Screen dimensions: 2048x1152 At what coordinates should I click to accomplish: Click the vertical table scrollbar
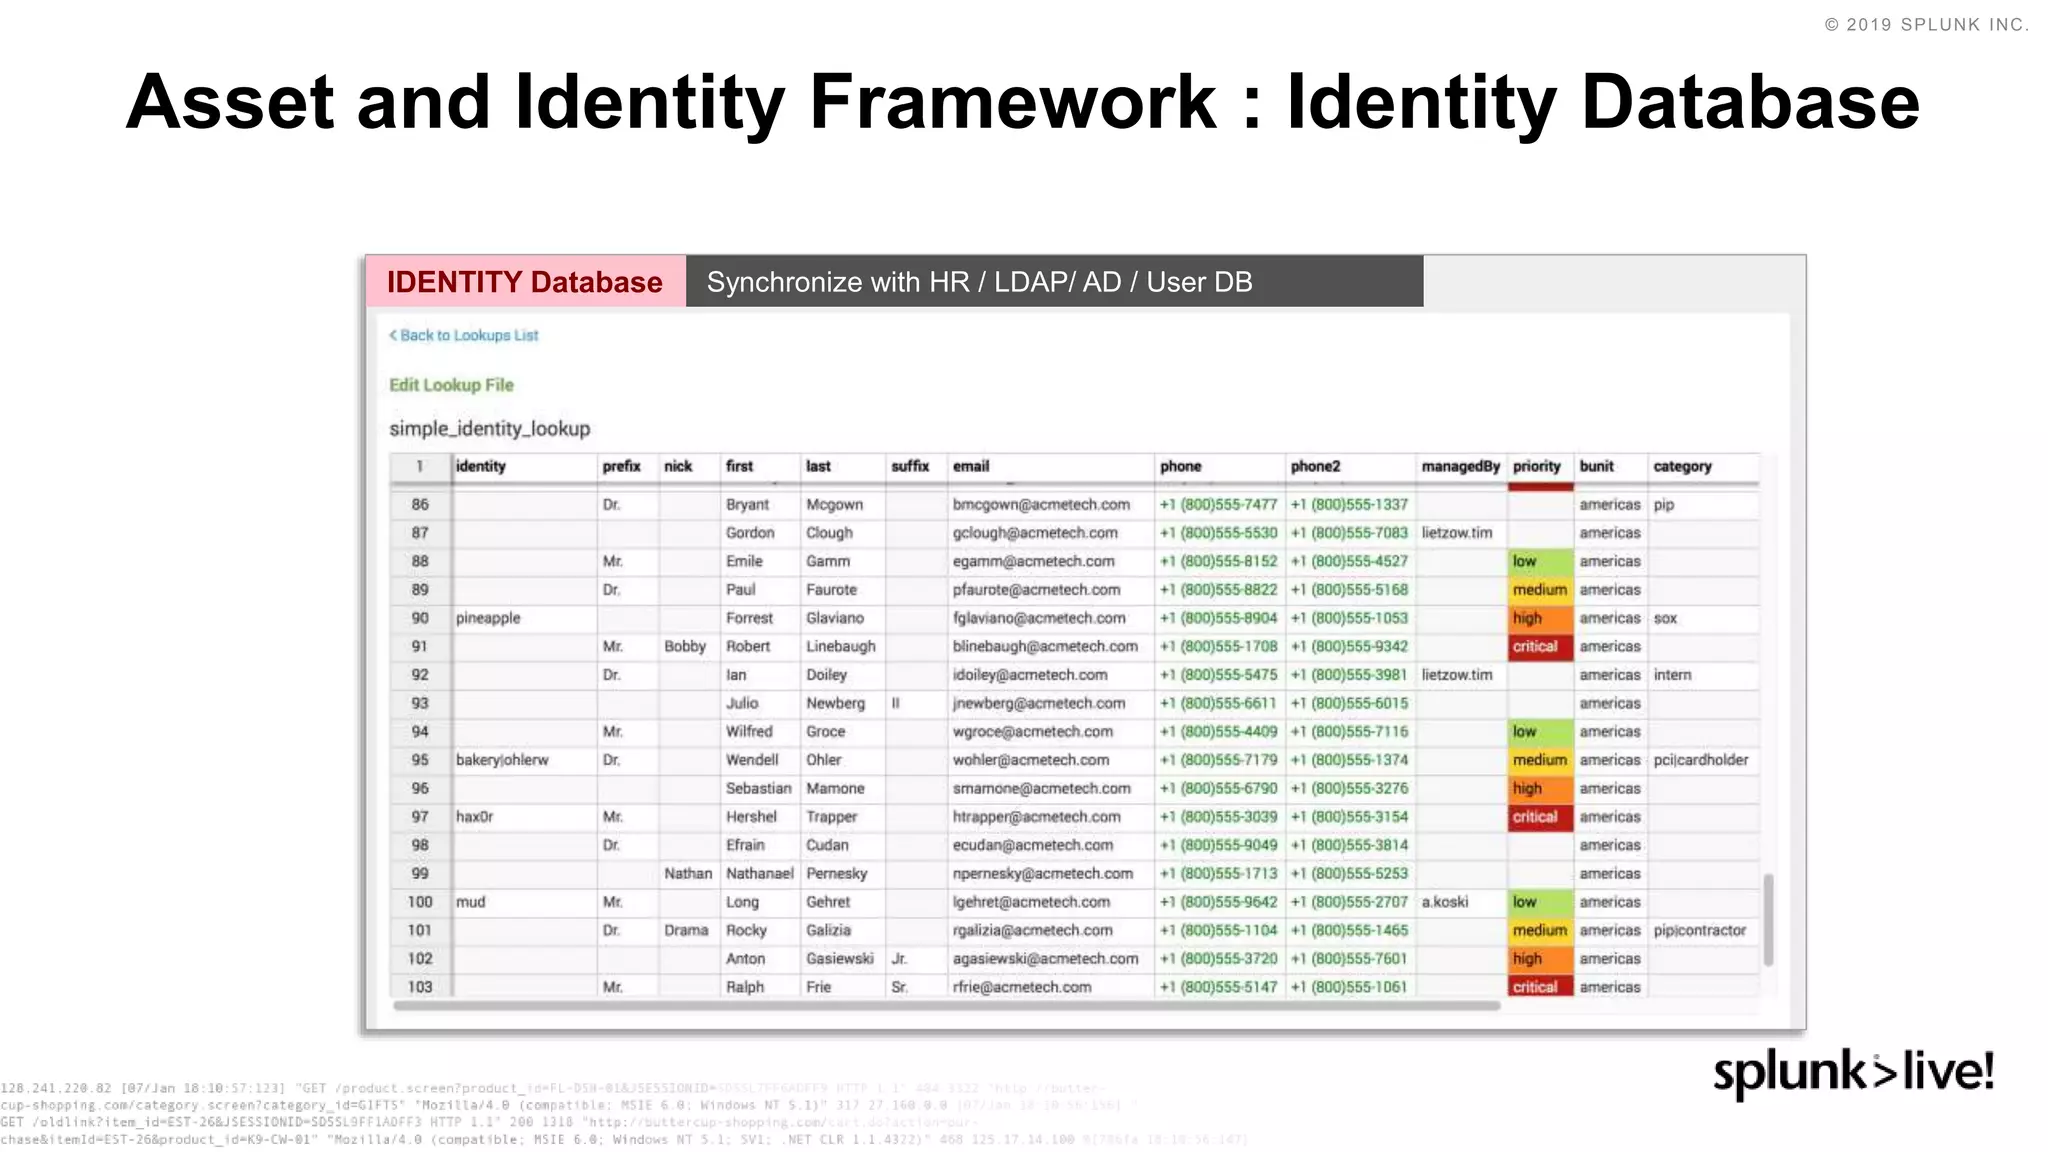coord(1768,920)
